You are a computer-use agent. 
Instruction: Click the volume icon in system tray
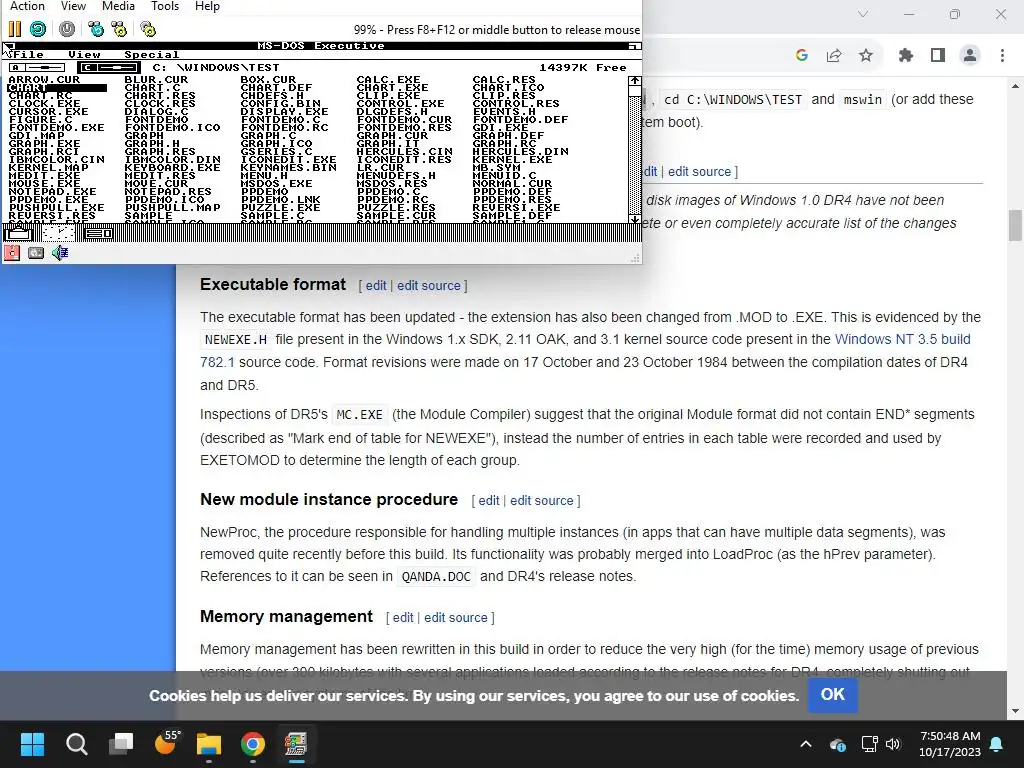(x=893, y=744)
